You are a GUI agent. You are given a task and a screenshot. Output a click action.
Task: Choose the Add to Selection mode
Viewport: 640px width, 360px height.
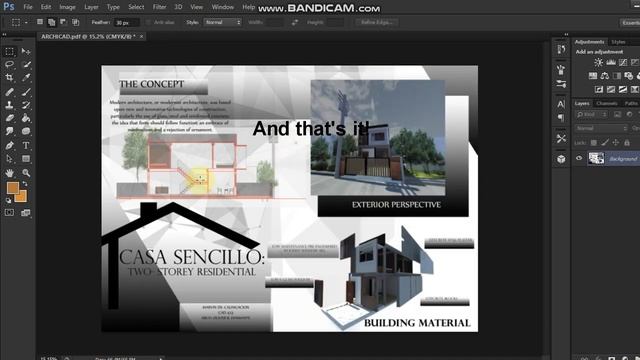pyautogui.click(x=51, y=22)
